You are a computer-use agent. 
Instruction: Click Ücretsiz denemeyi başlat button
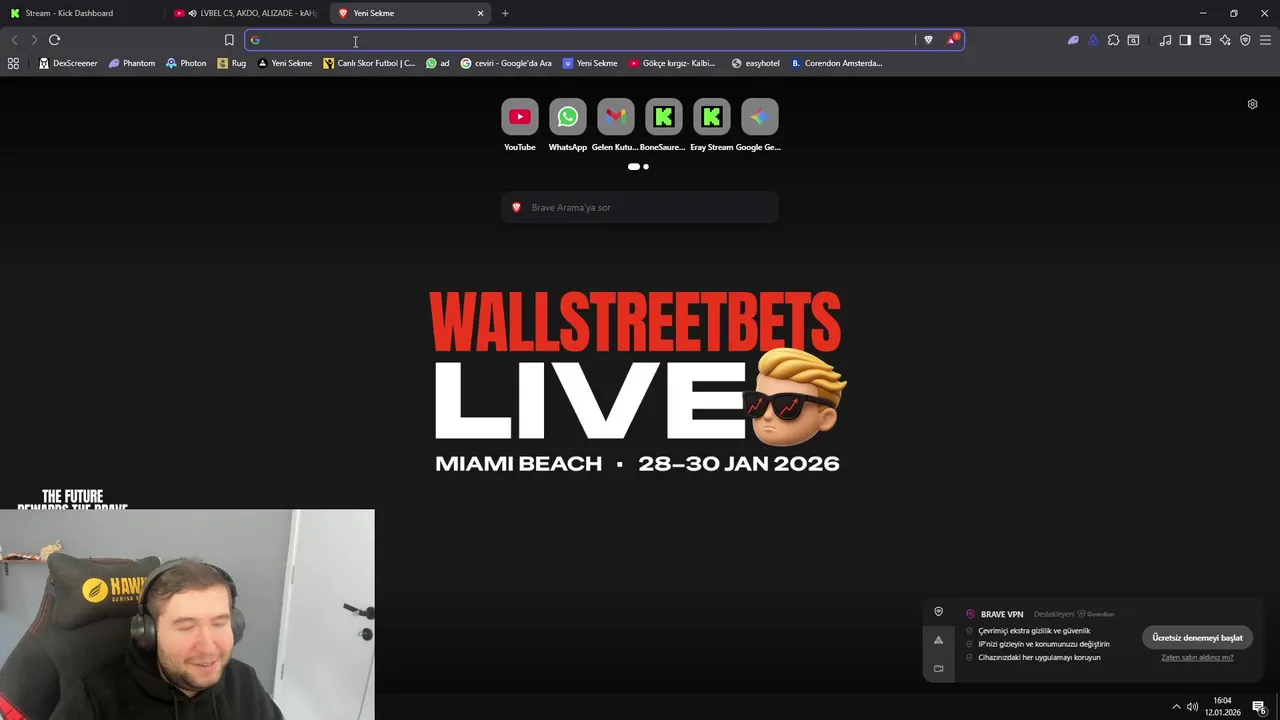(1197, 638)
